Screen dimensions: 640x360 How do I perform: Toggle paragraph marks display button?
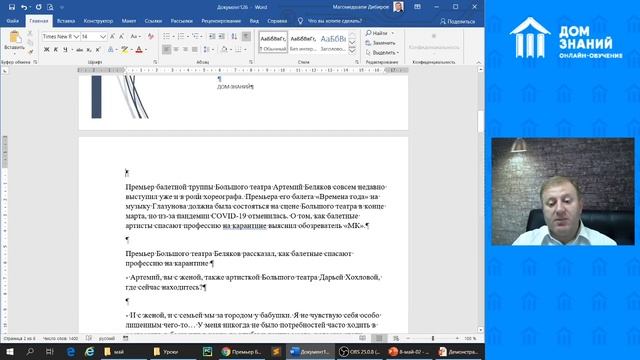pyautogui.click(x=246, y=37)
